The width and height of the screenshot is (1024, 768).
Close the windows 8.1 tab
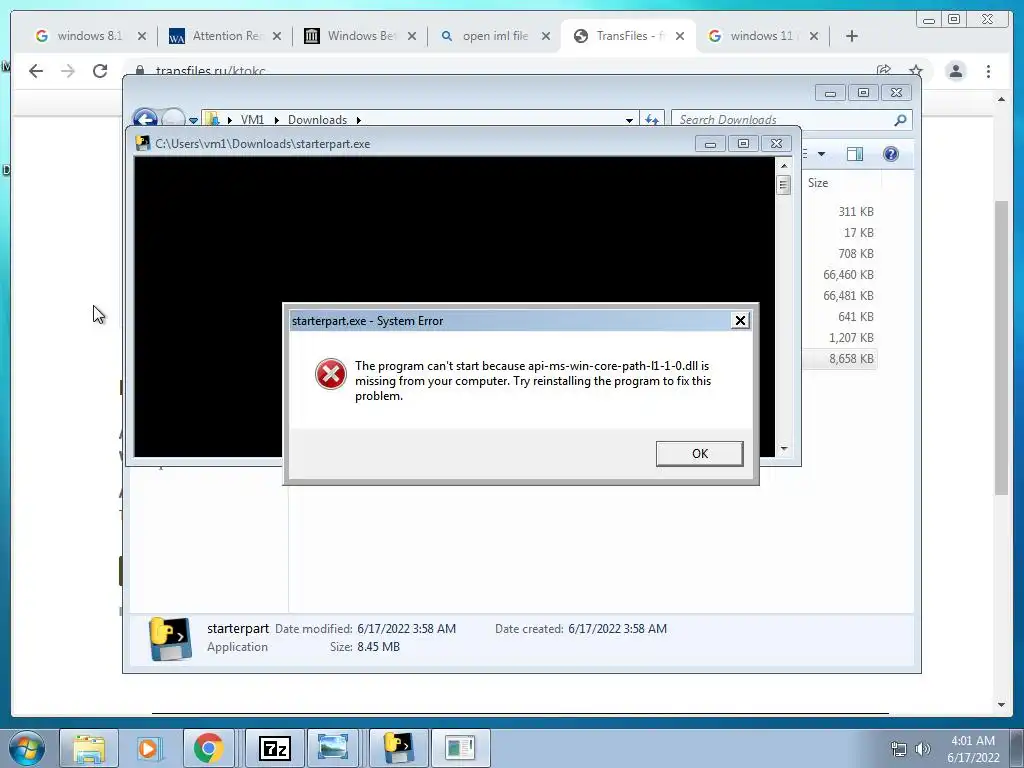click(x=142, y=36)
